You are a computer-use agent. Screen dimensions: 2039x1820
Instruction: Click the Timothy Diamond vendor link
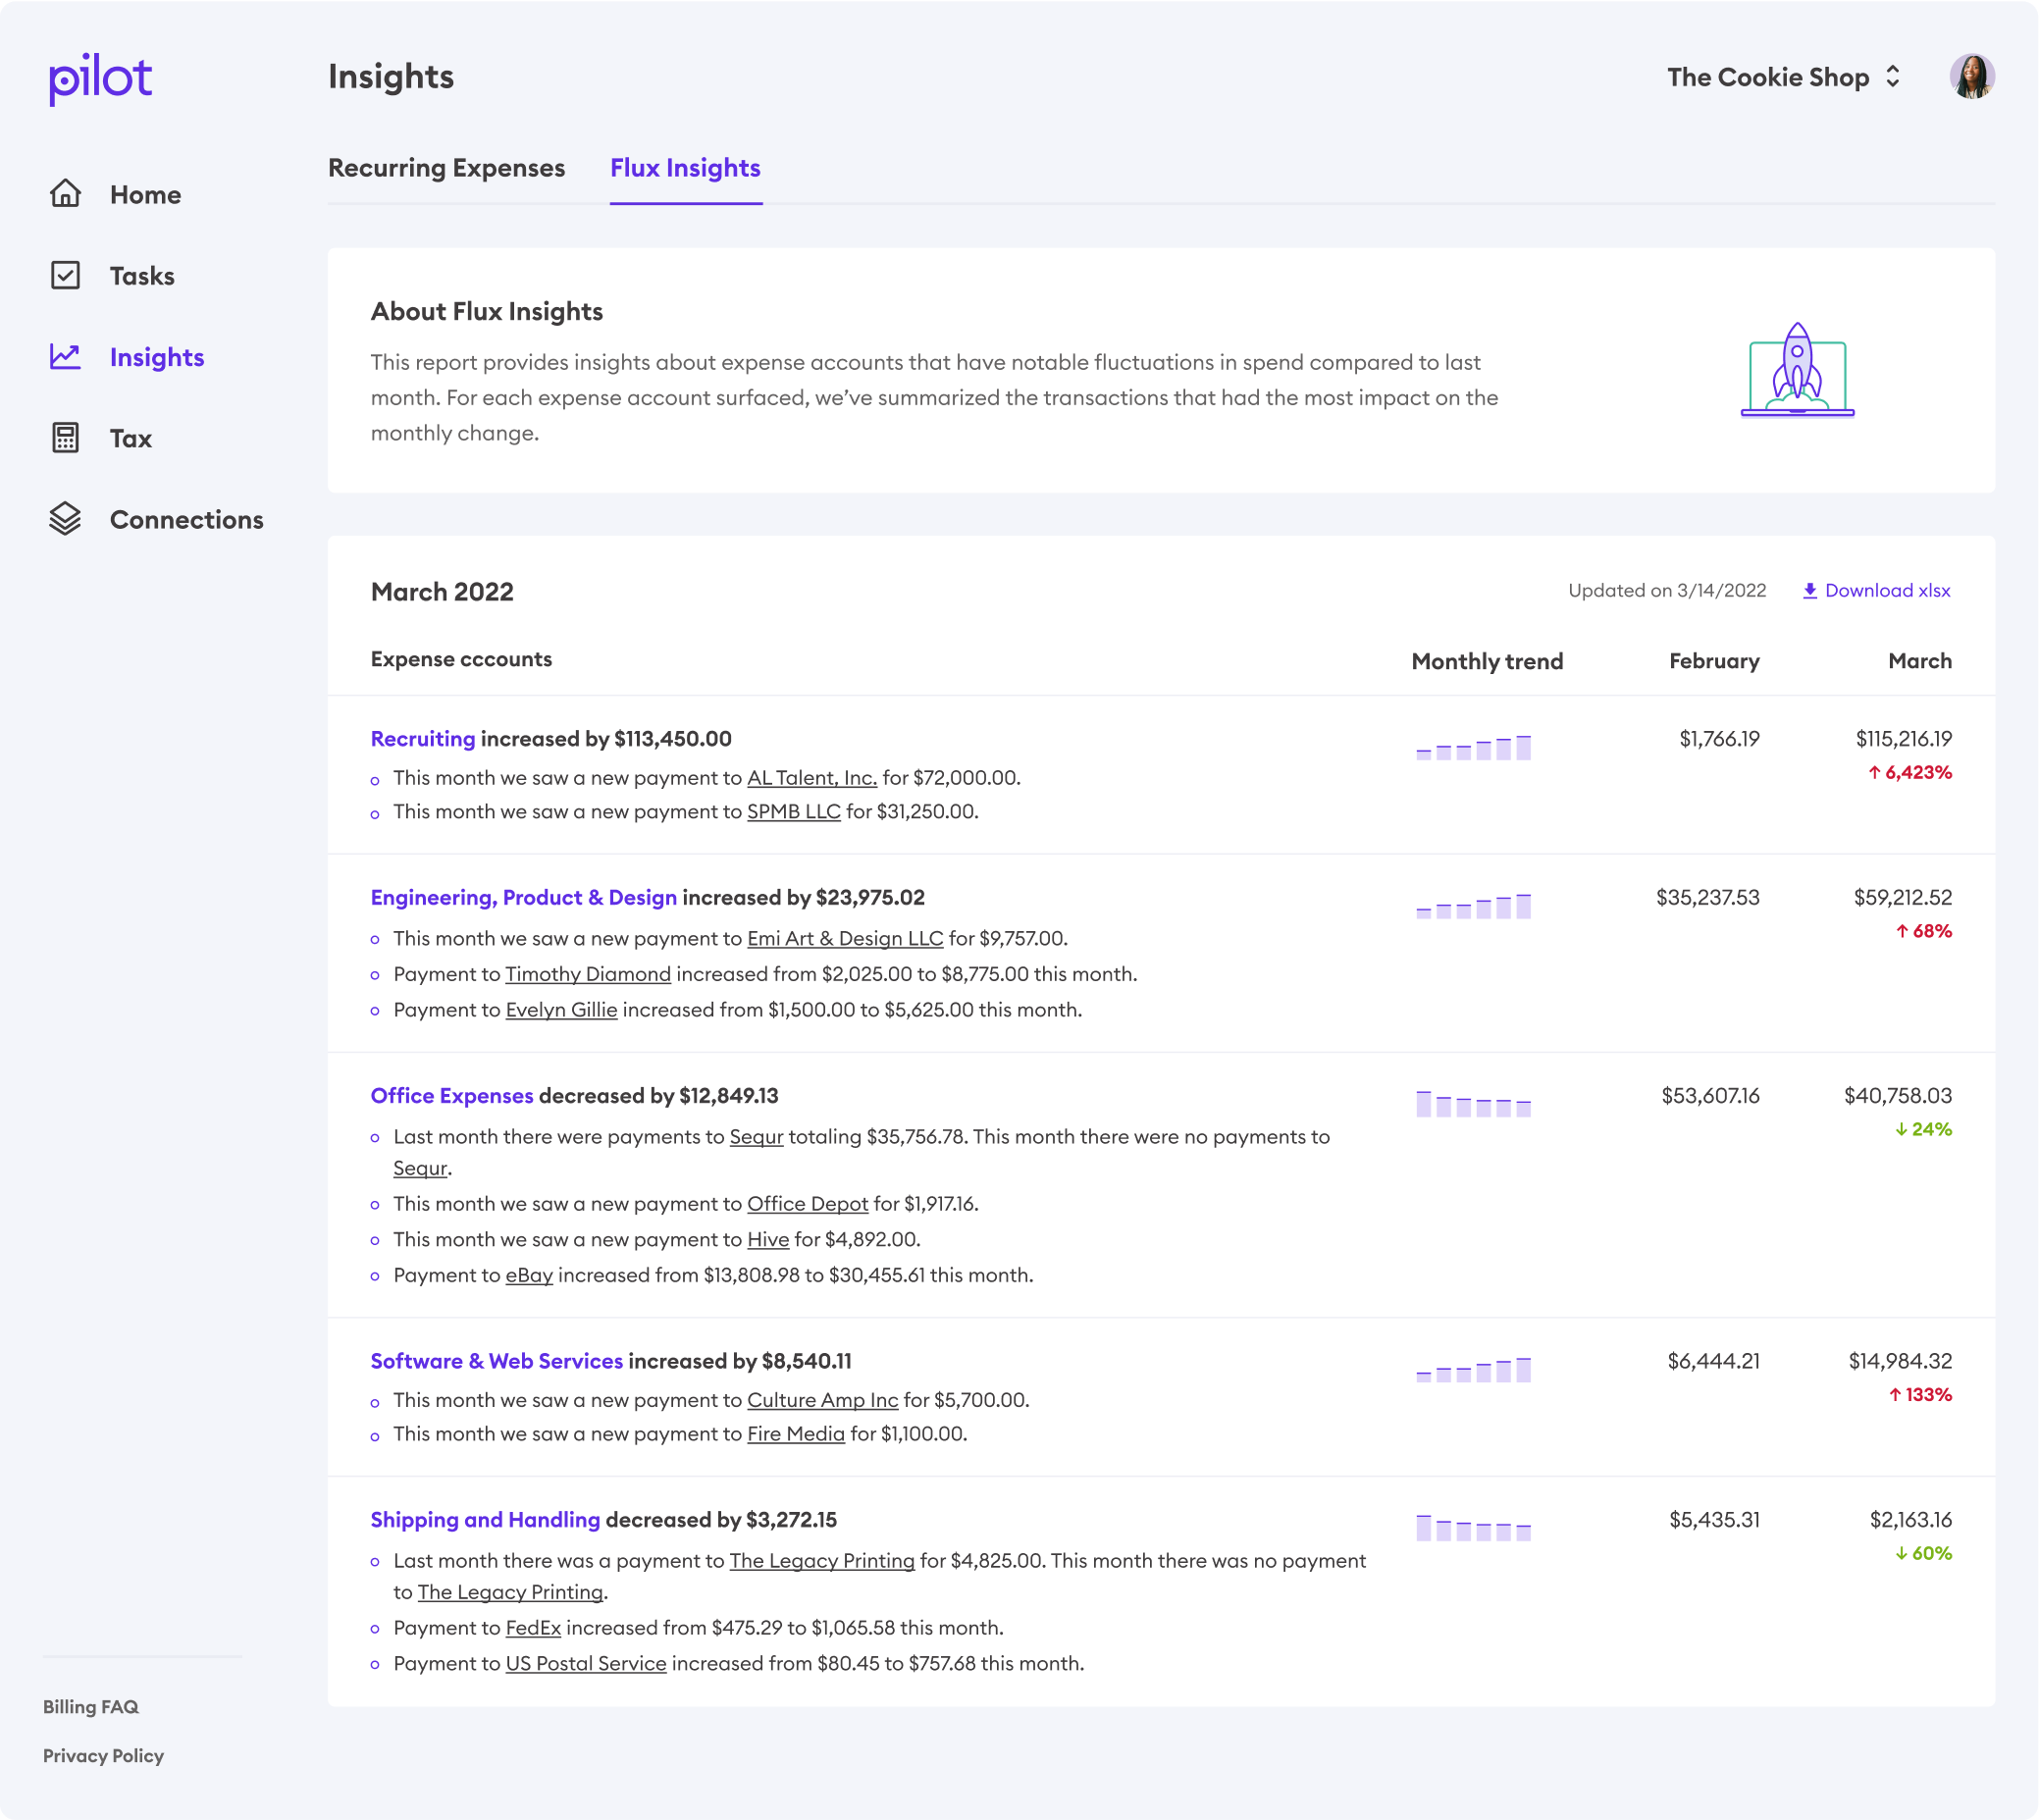pos(588,975)
